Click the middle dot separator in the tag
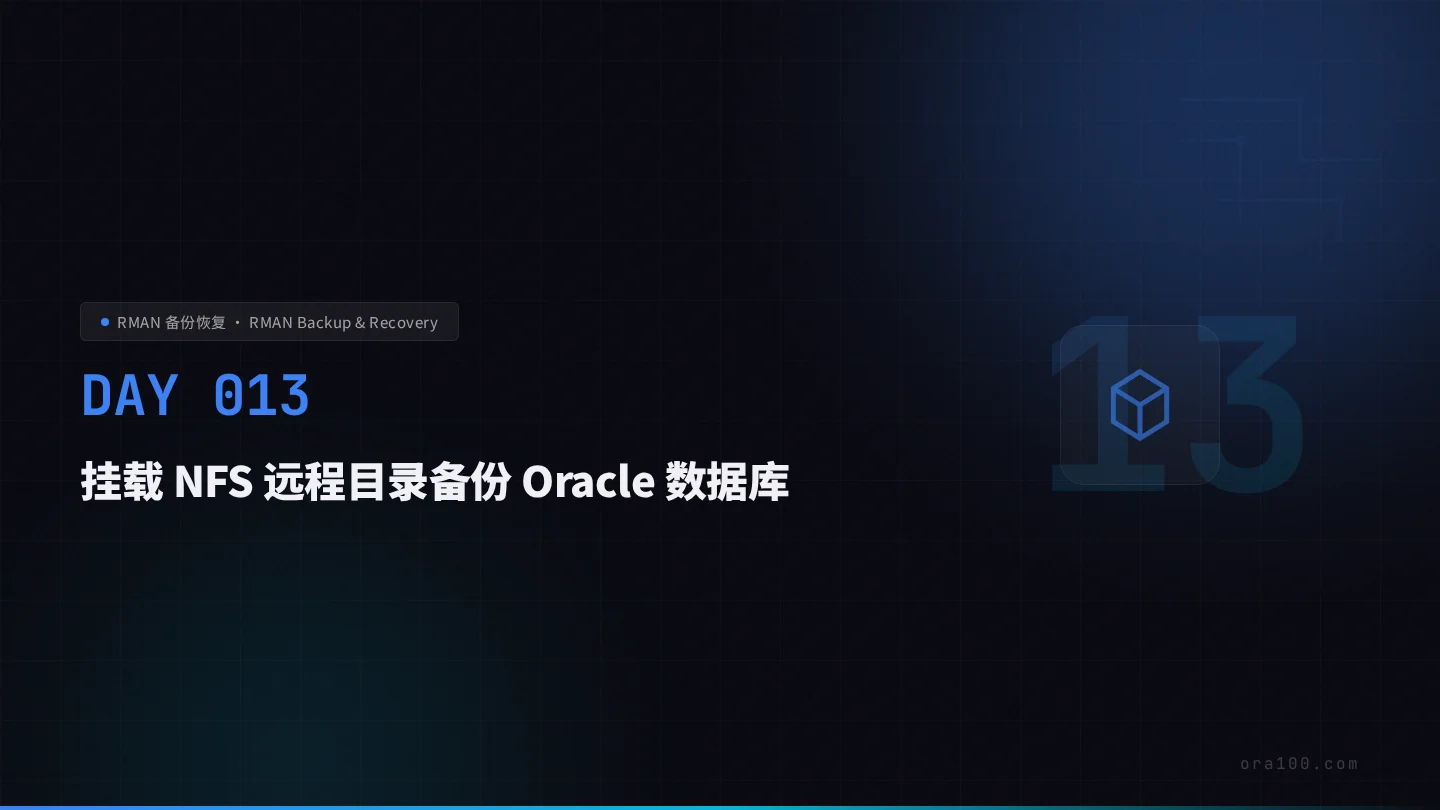 point(237,323)
